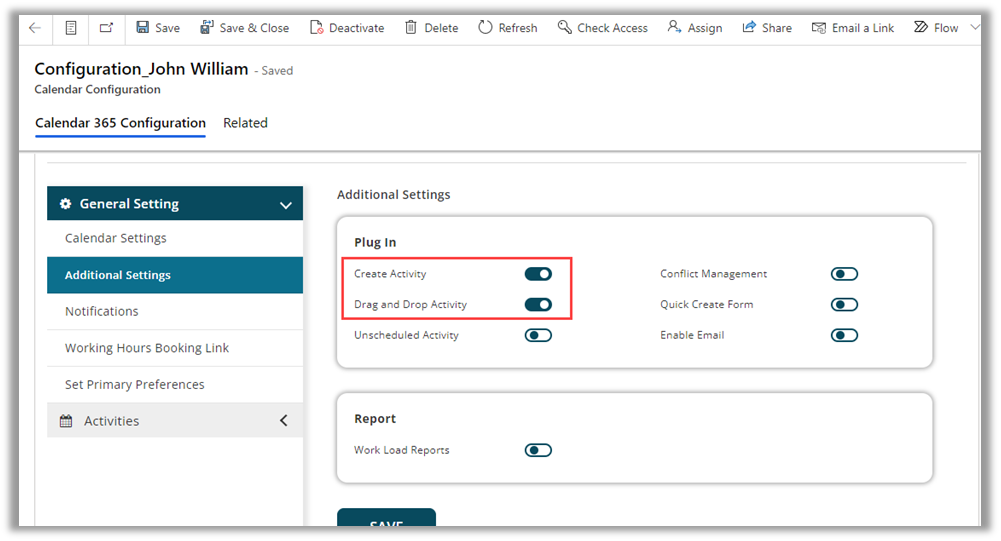The width and height of the screenshot is (1001, 541).
Task: Open the form record set icon
Action: 70,28
